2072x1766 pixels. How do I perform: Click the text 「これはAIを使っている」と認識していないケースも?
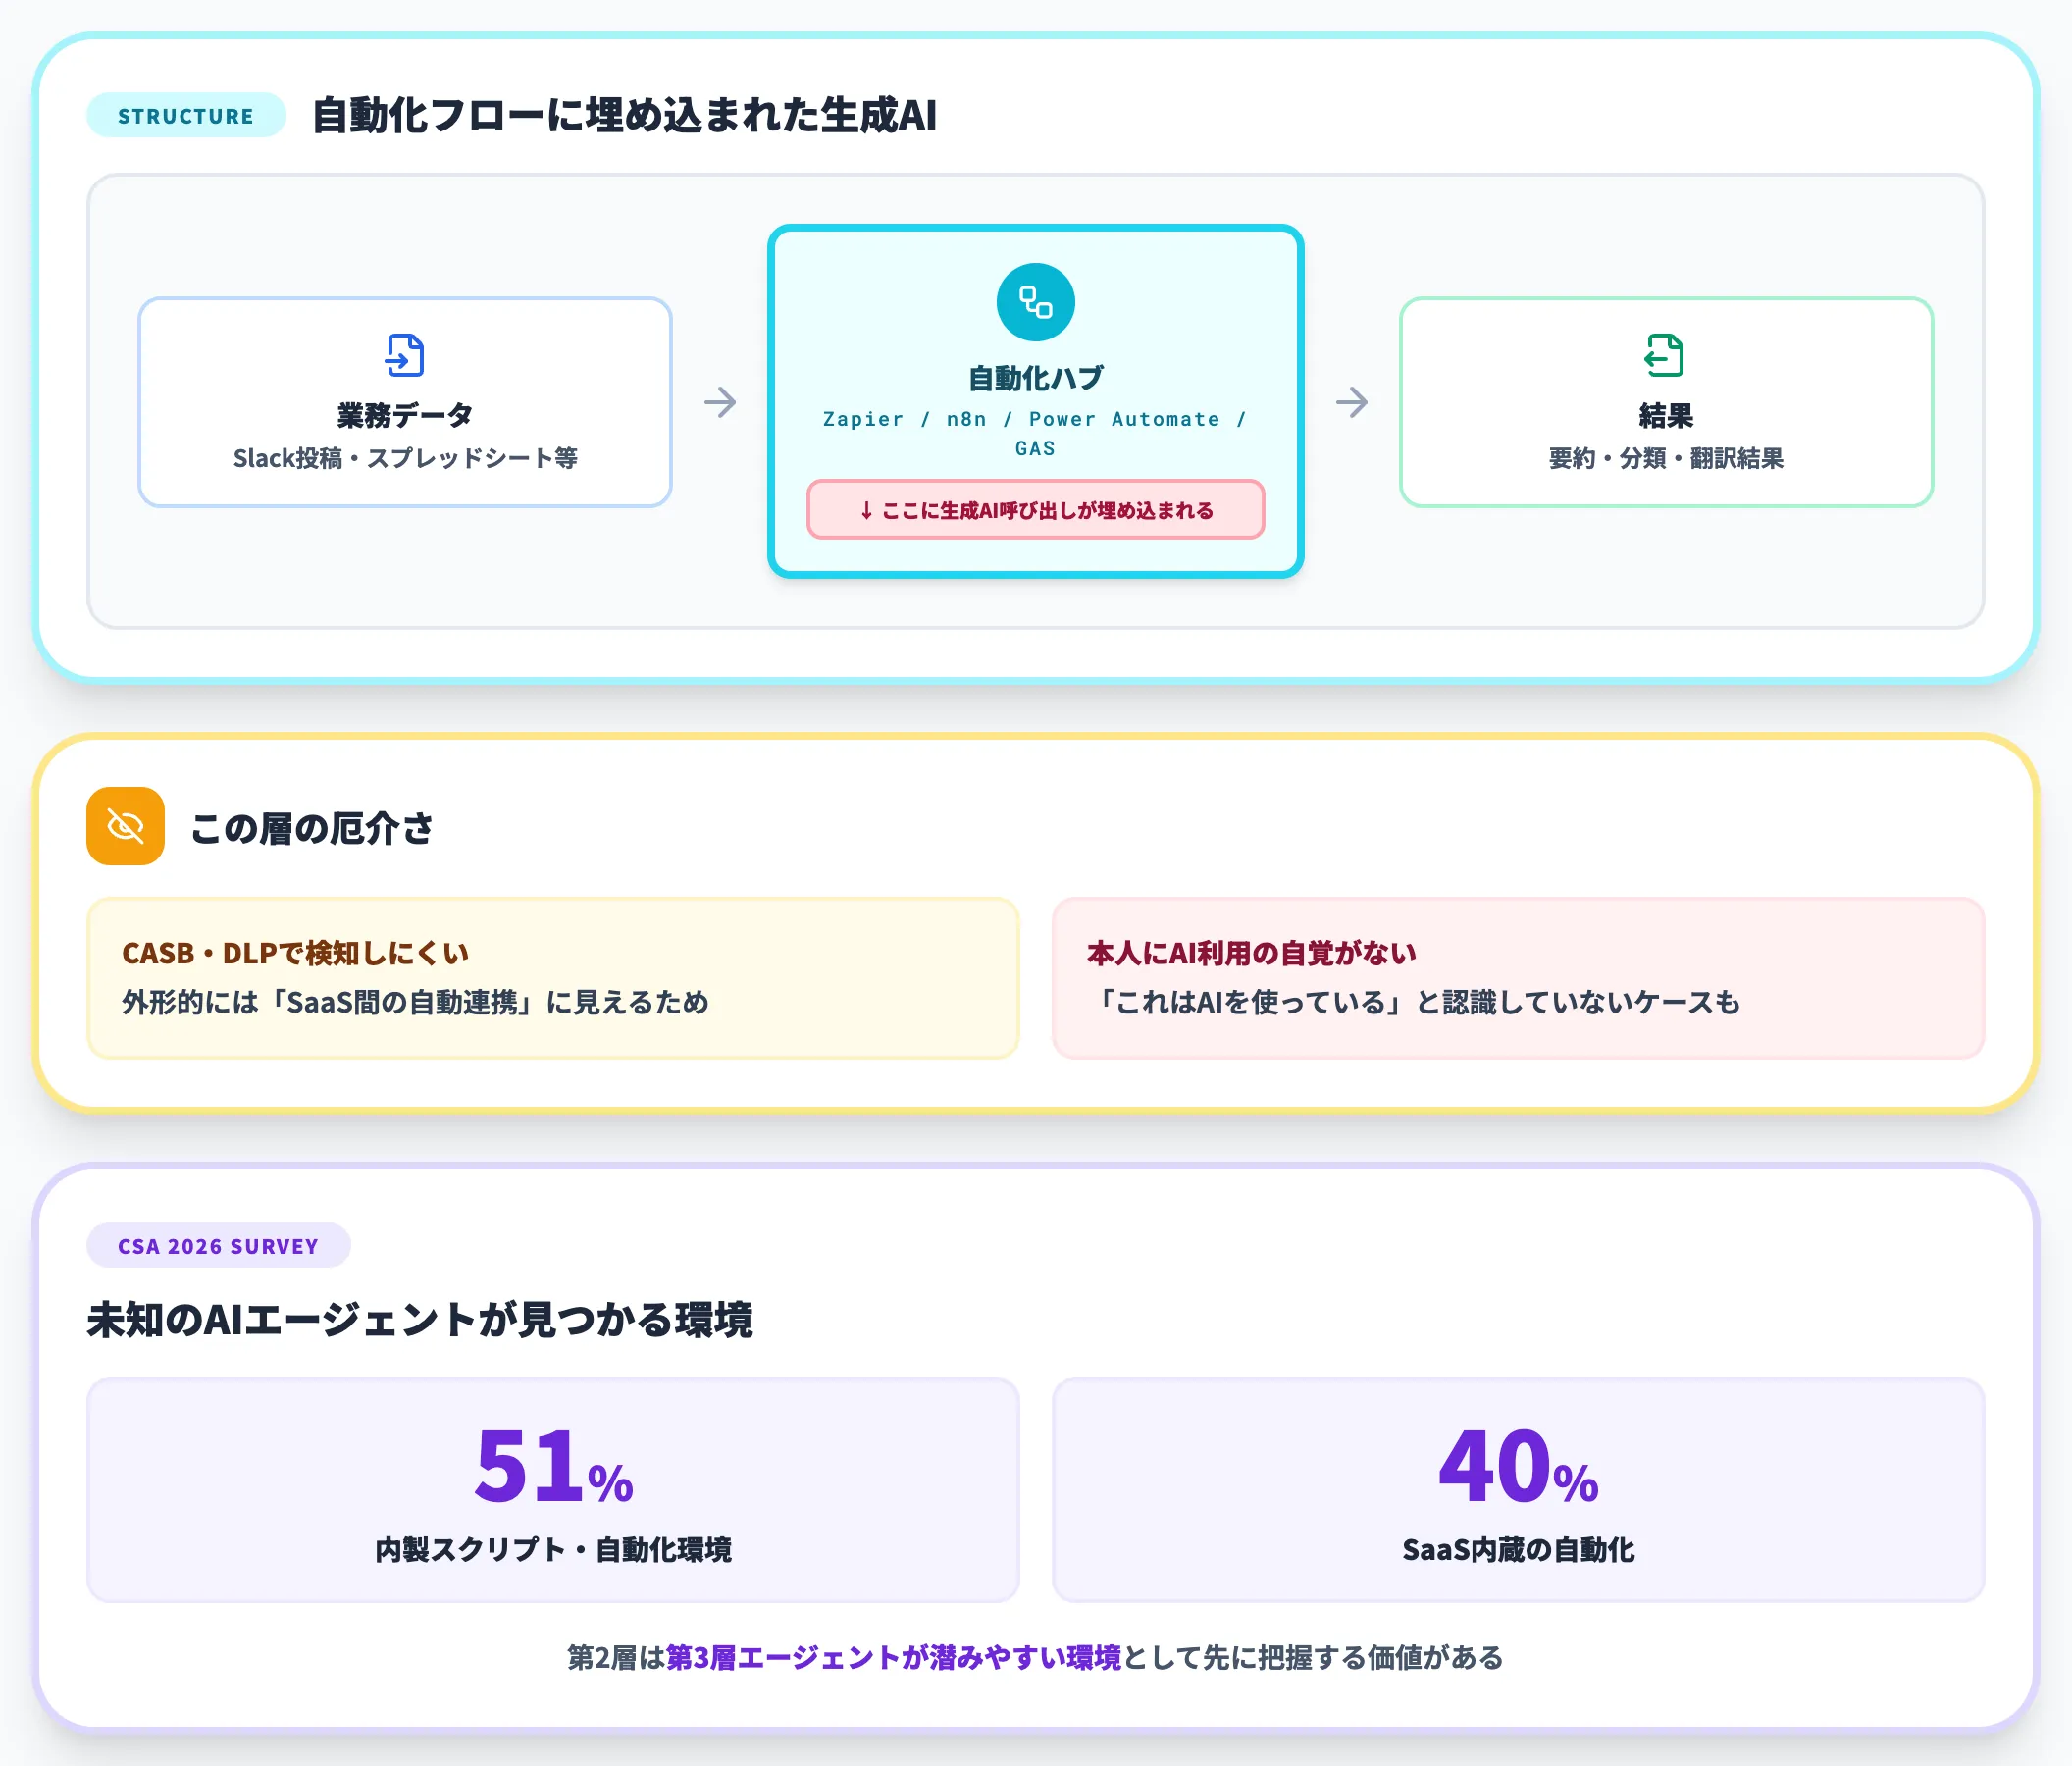pyautogui.click(x=1414, y=1002)
